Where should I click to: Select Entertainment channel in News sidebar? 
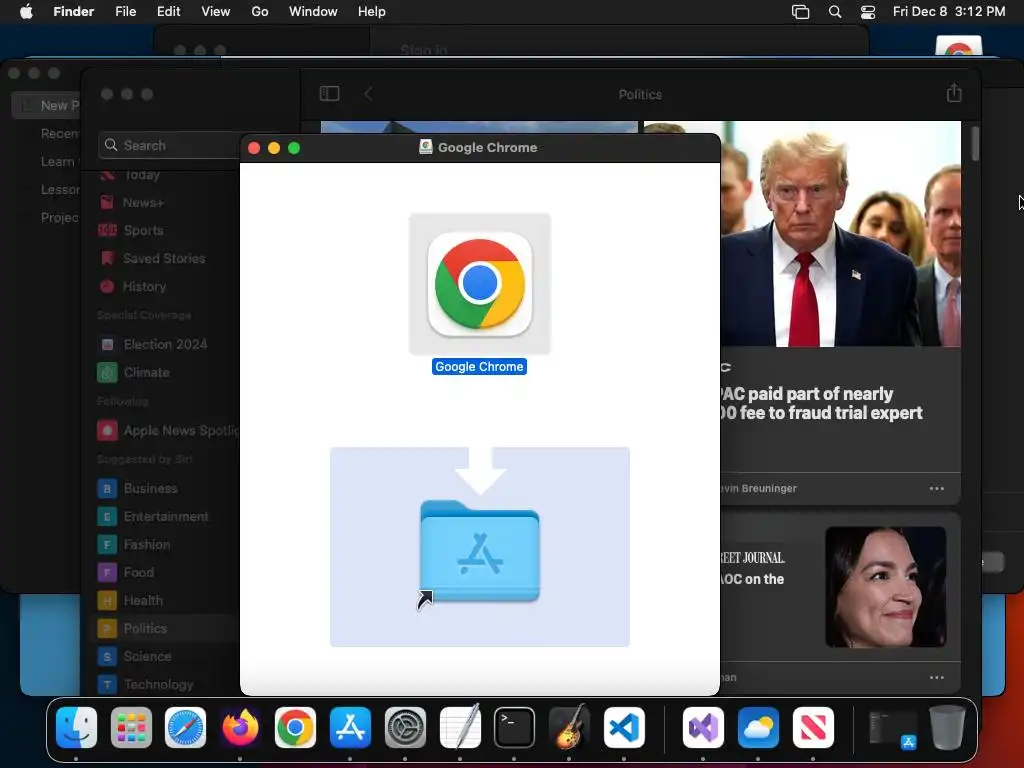click(167, 517)
